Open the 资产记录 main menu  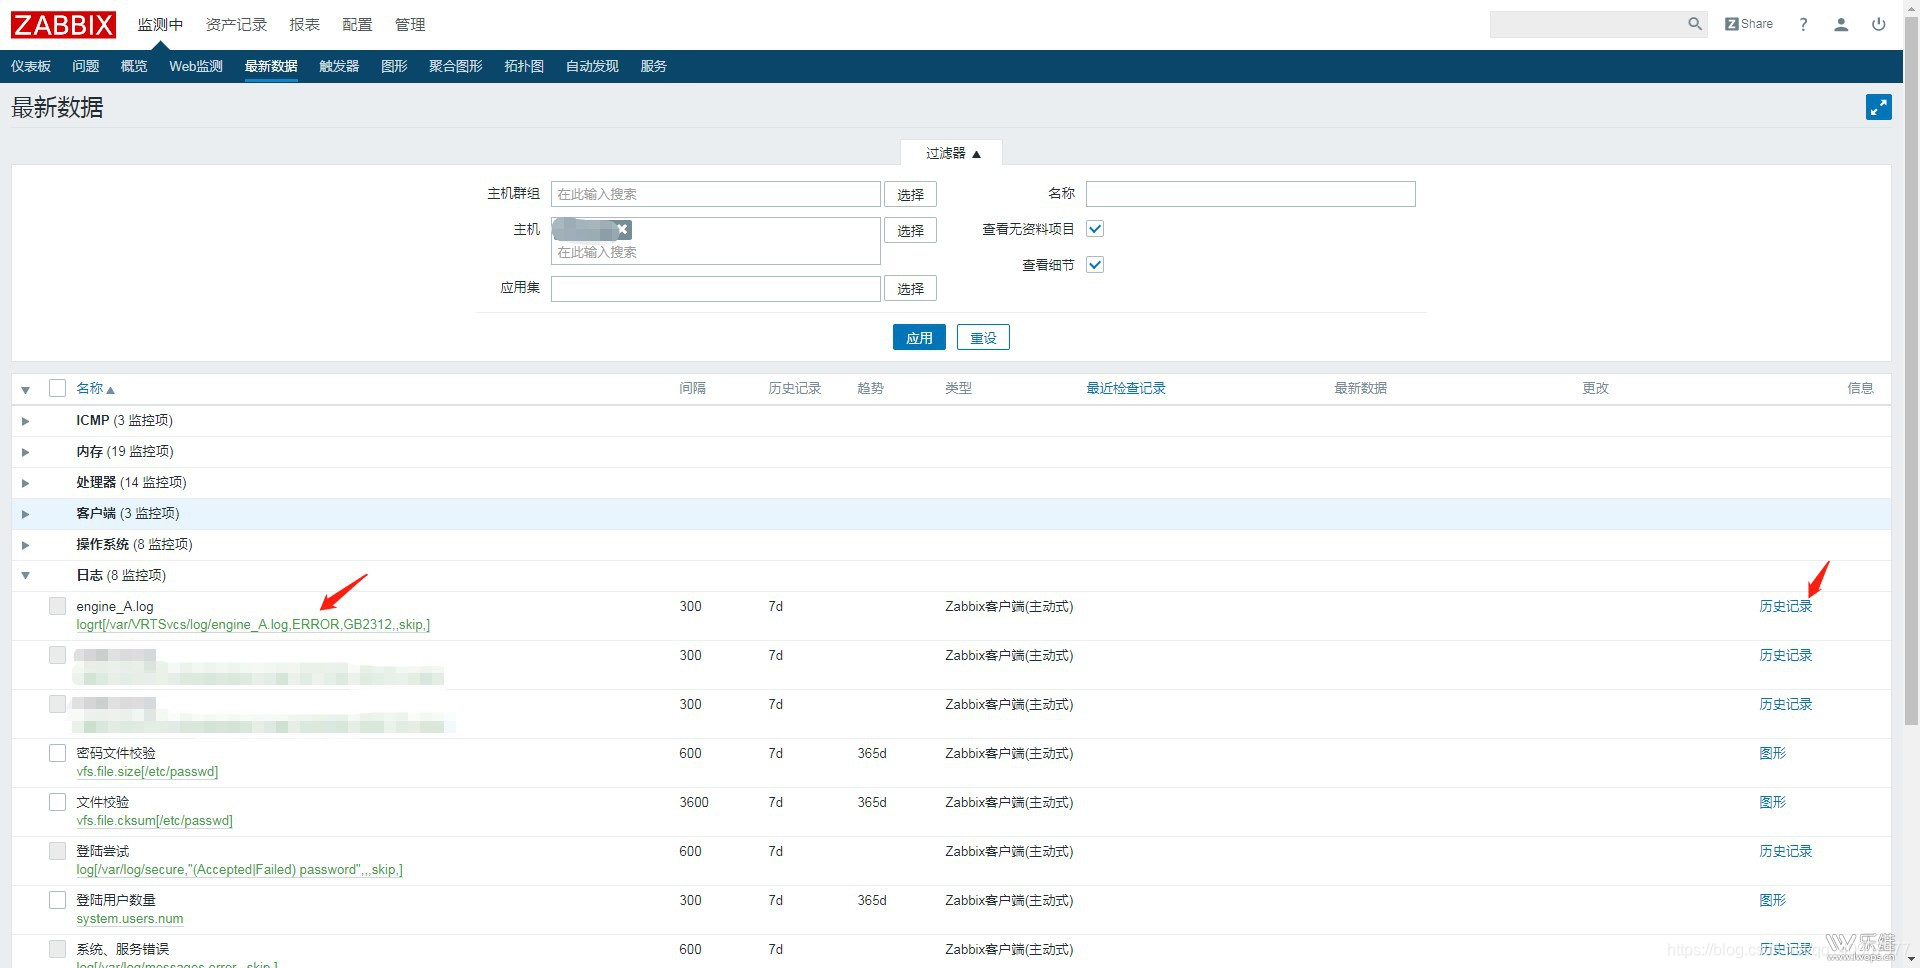click(x=236, y=24)
